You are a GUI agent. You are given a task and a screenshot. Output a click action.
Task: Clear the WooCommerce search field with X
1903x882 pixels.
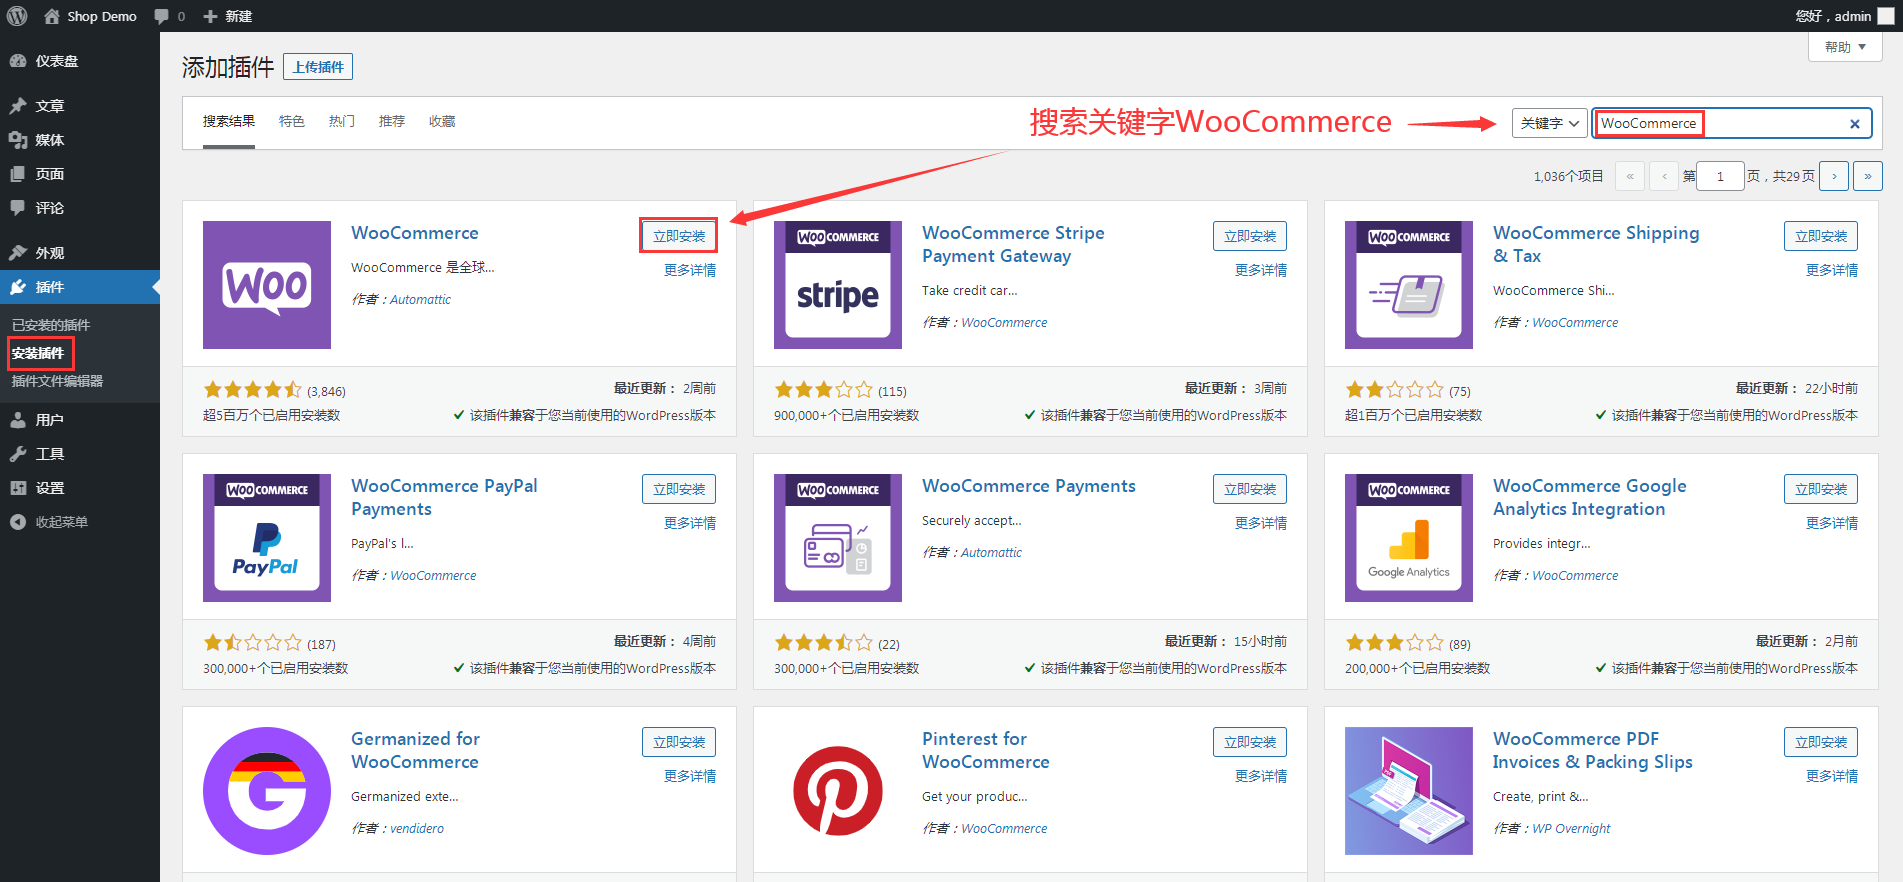click(x=1855, y=124)
